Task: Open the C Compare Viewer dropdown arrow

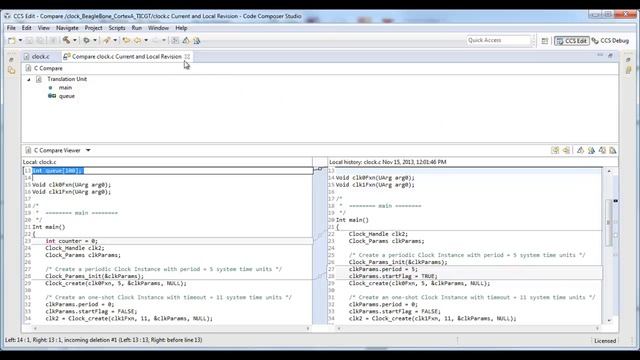Action: (x=88, y=150)
